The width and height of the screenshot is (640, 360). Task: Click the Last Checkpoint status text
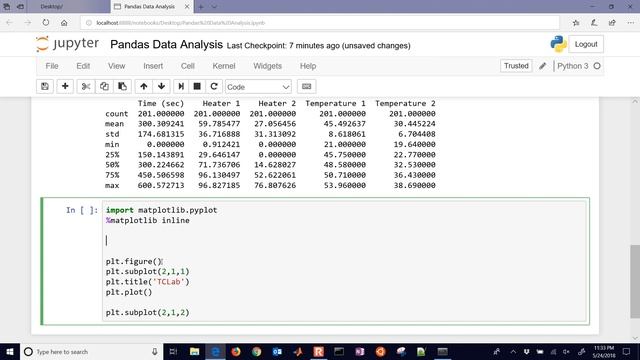click(318, 46)
